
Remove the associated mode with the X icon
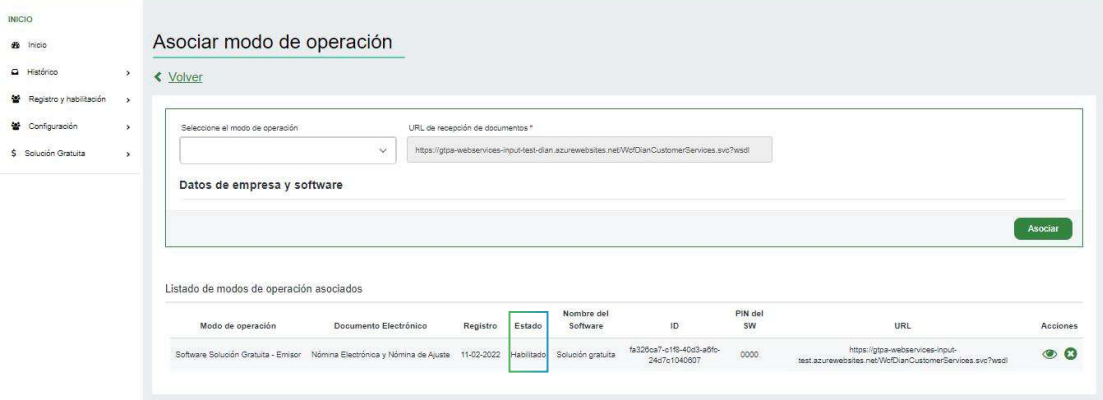[1069, 354]
